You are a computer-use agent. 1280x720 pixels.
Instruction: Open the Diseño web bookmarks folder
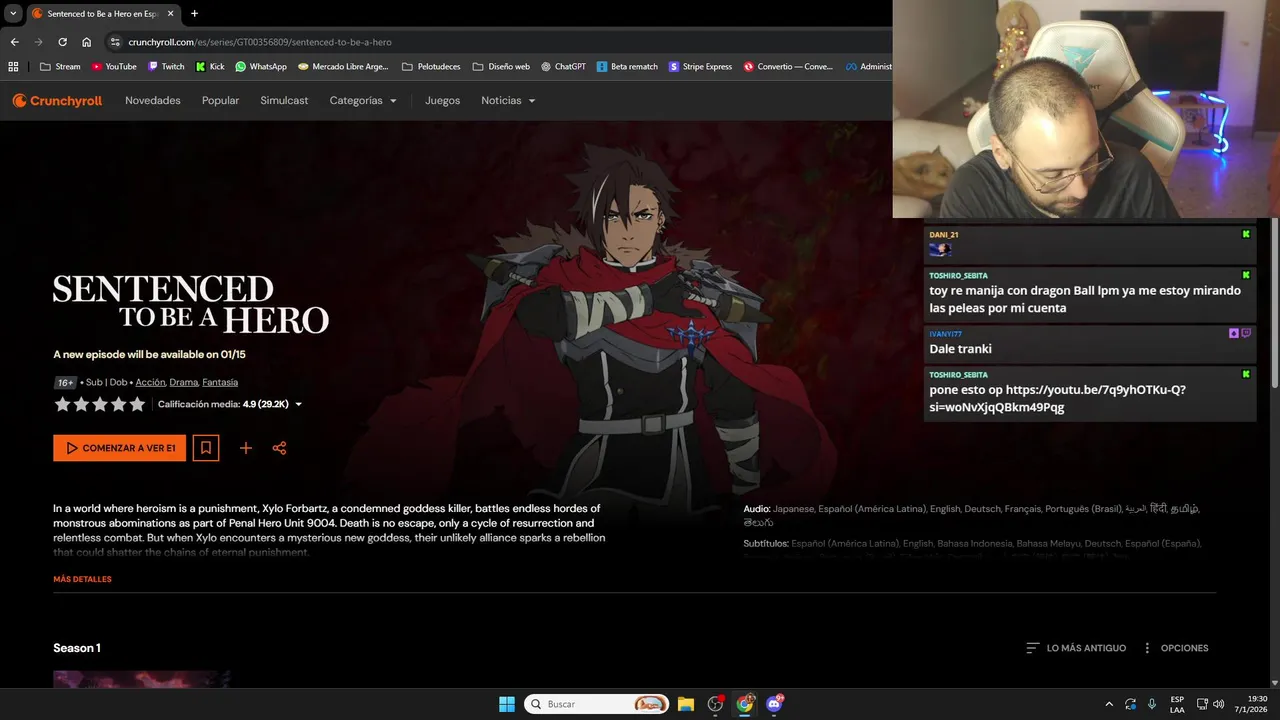coord(500,67)
